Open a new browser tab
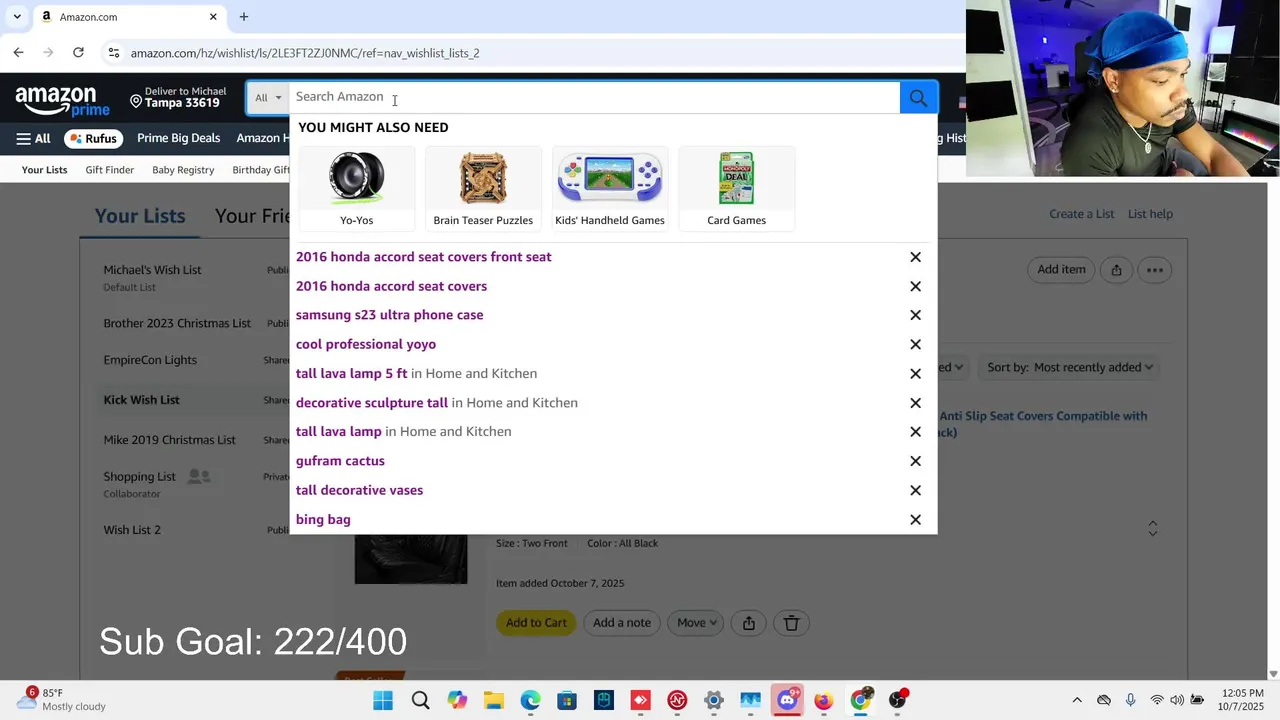1280x720 pixels. click(x=243, y=16)
